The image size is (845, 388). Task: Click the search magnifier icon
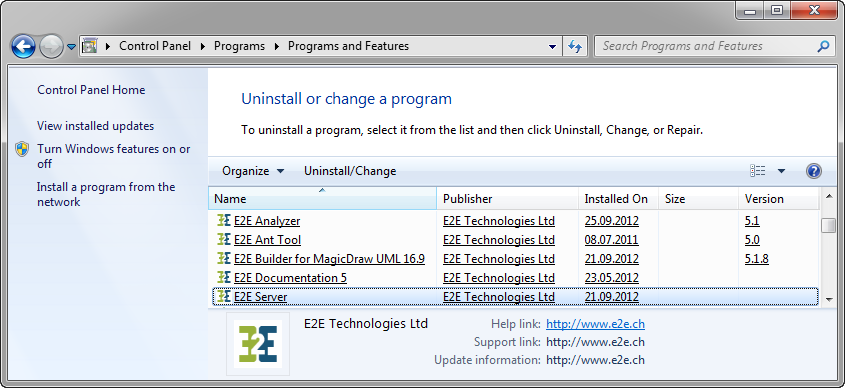(x=823, y=46)
